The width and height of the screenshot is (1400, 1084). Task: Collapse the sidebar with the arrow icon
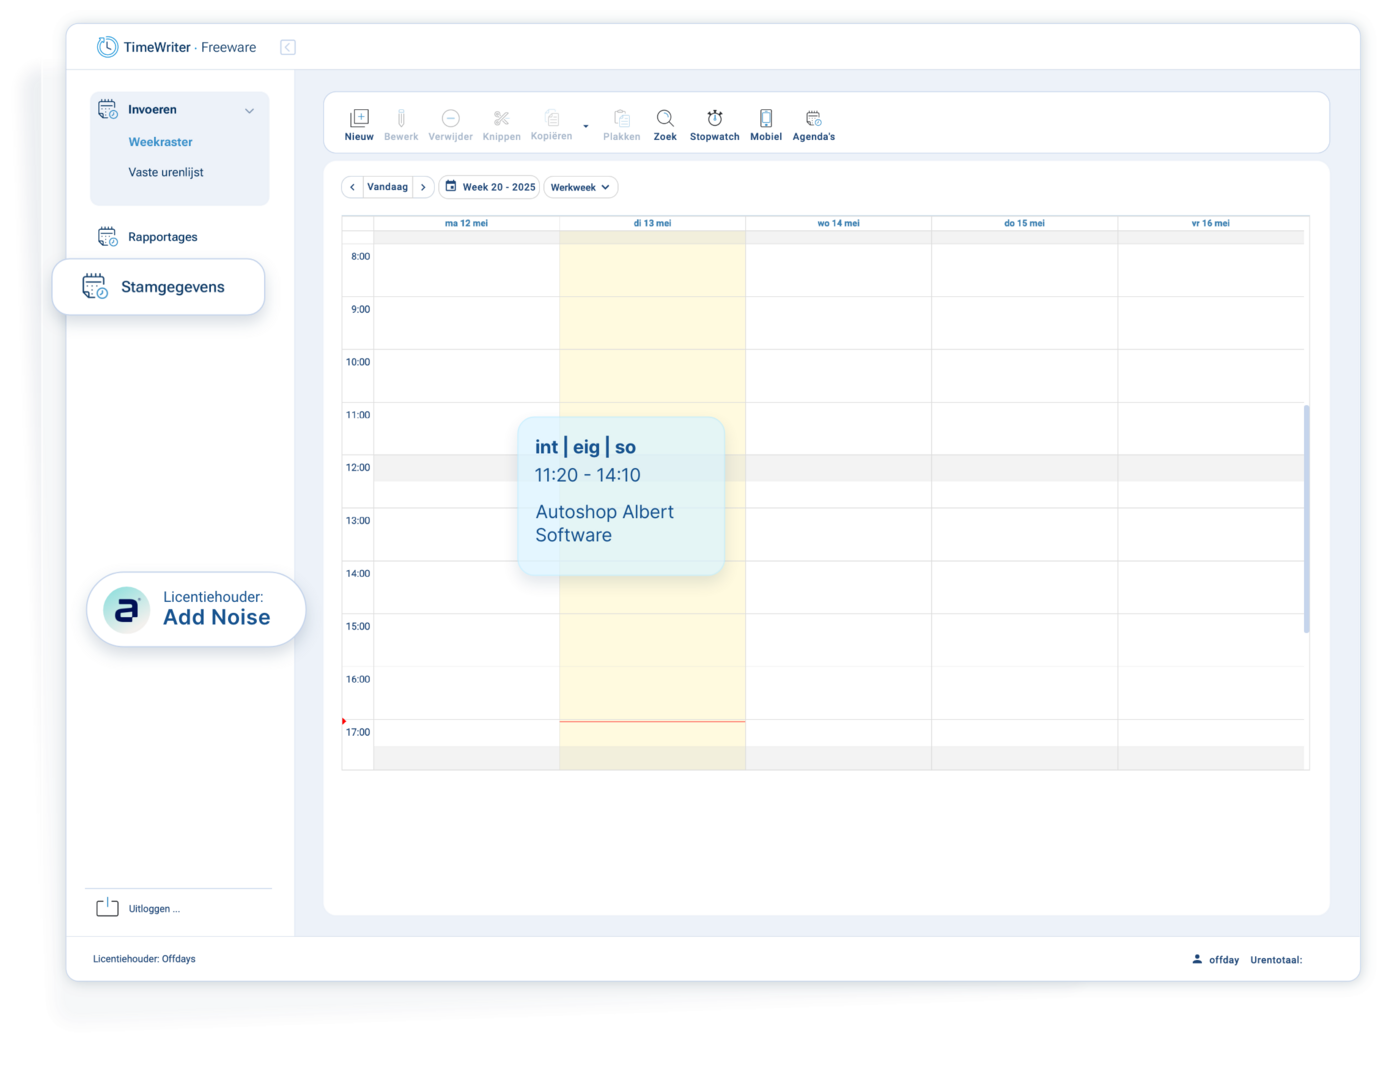(288, 47)
